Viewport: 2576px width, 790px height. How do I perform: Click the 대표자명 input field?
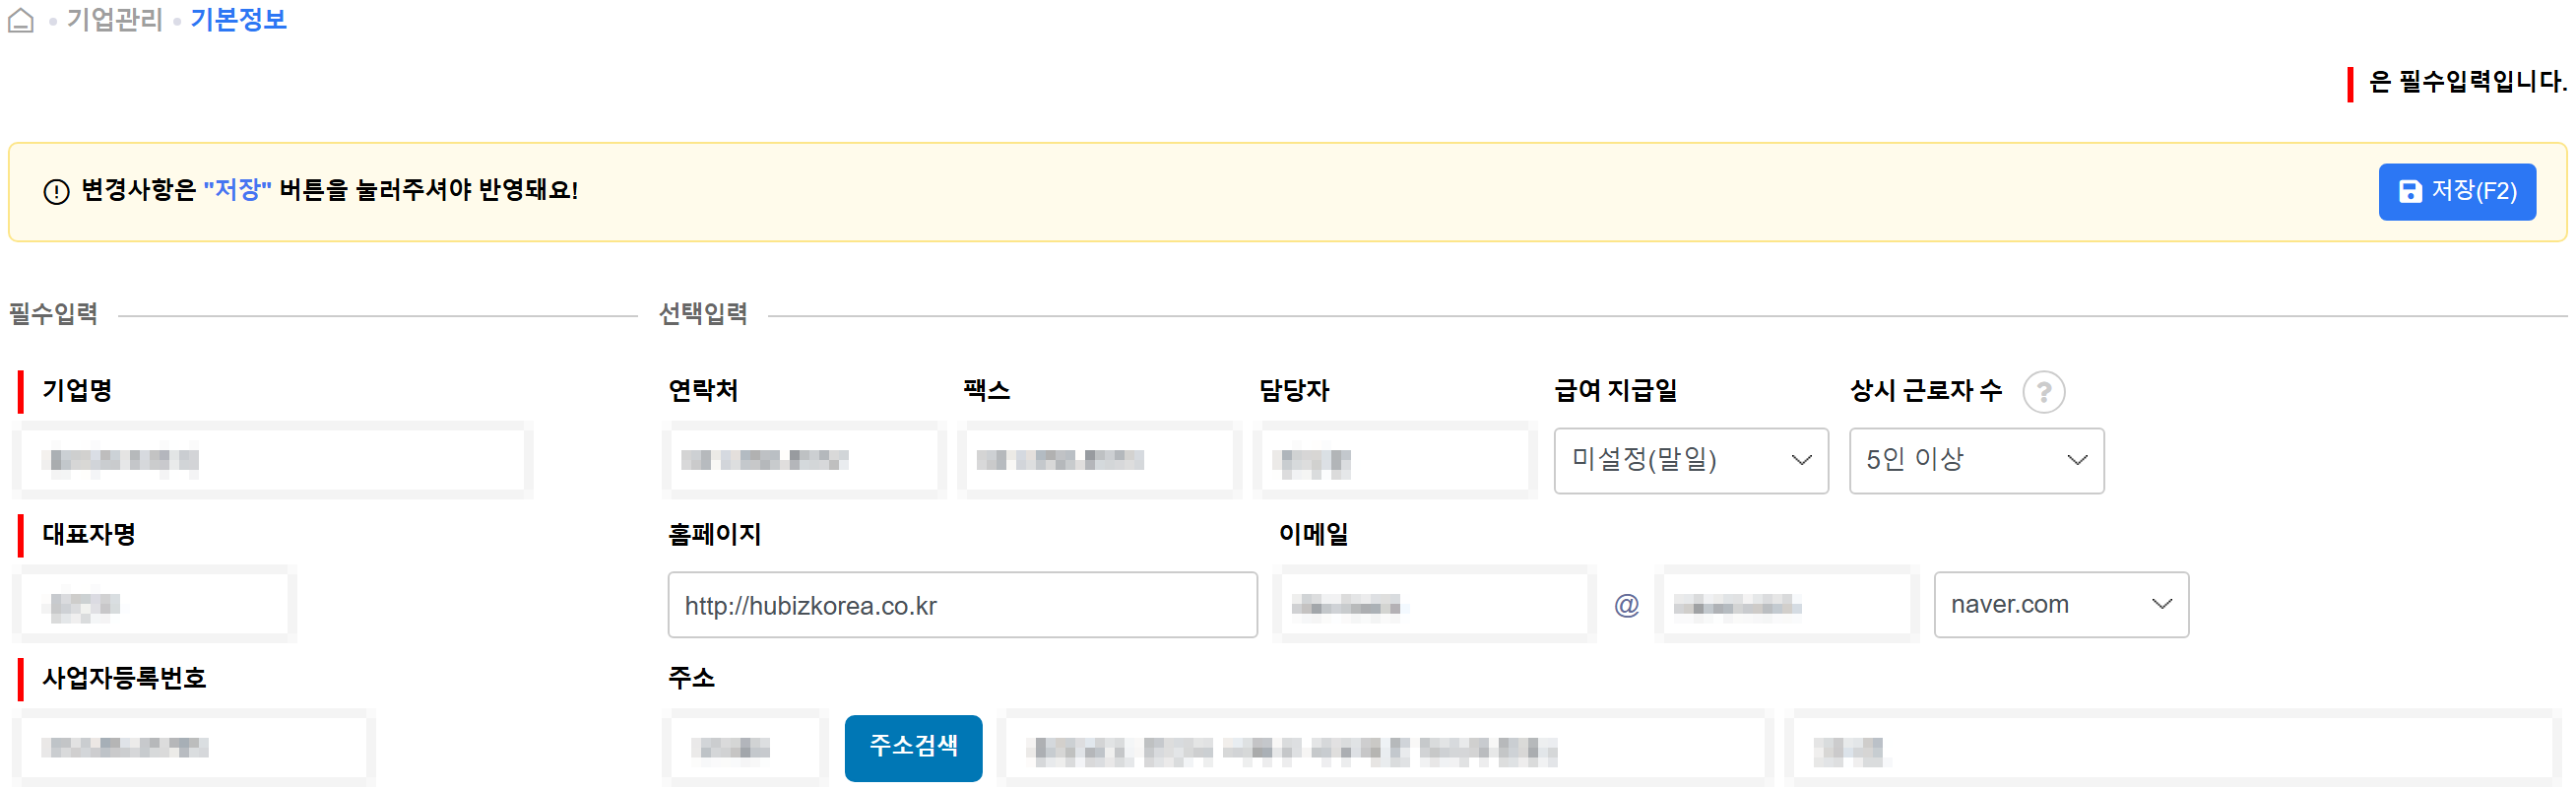155,605
